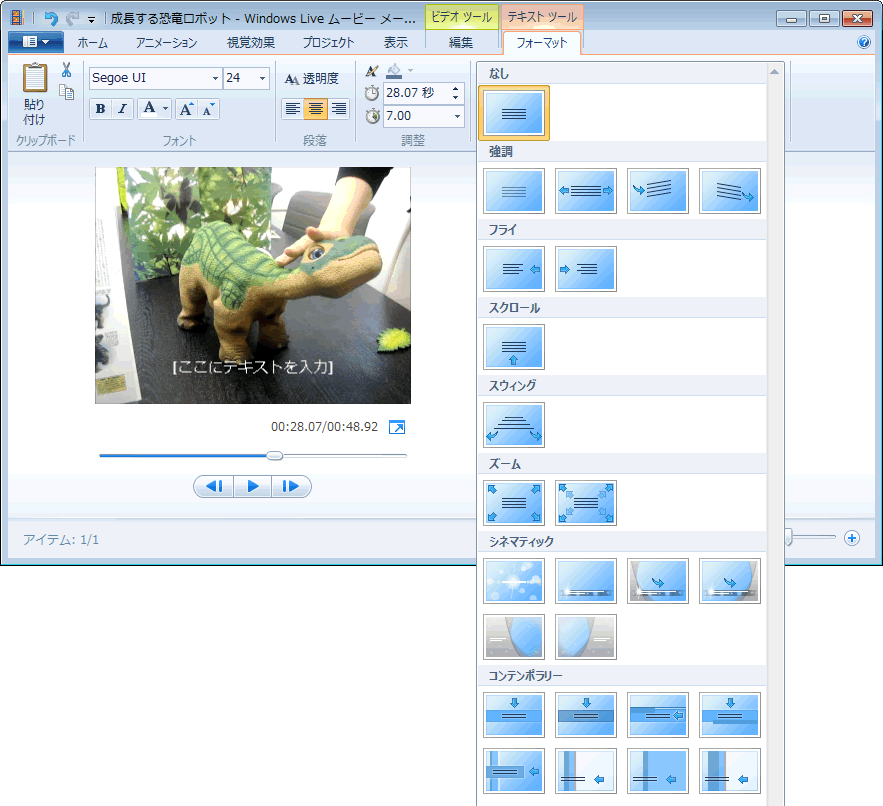
Task: Choose the first Zoom (ズーム) text effect
Action: (x=514, y=502)
